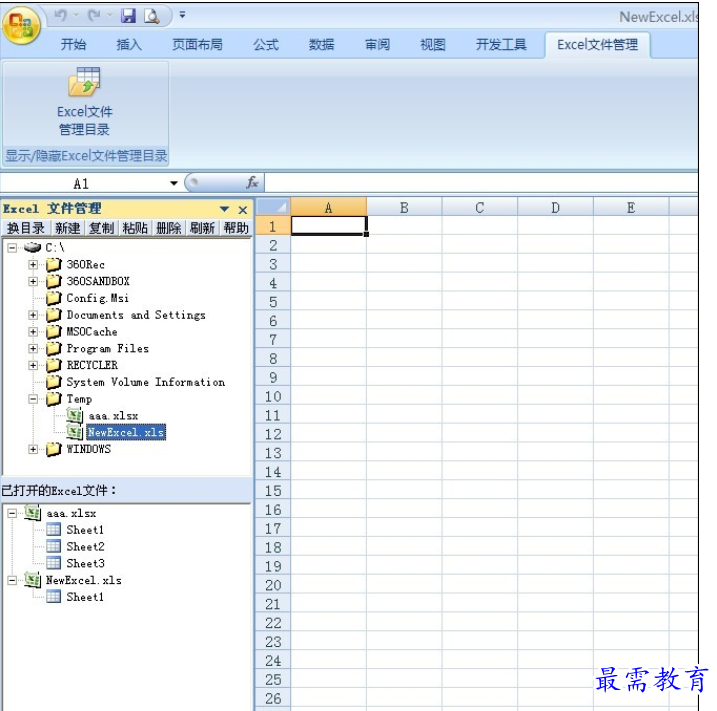Screen dimensions: 717x711
Task: Click the 刷新 button
Action: [x=203, y=228]
